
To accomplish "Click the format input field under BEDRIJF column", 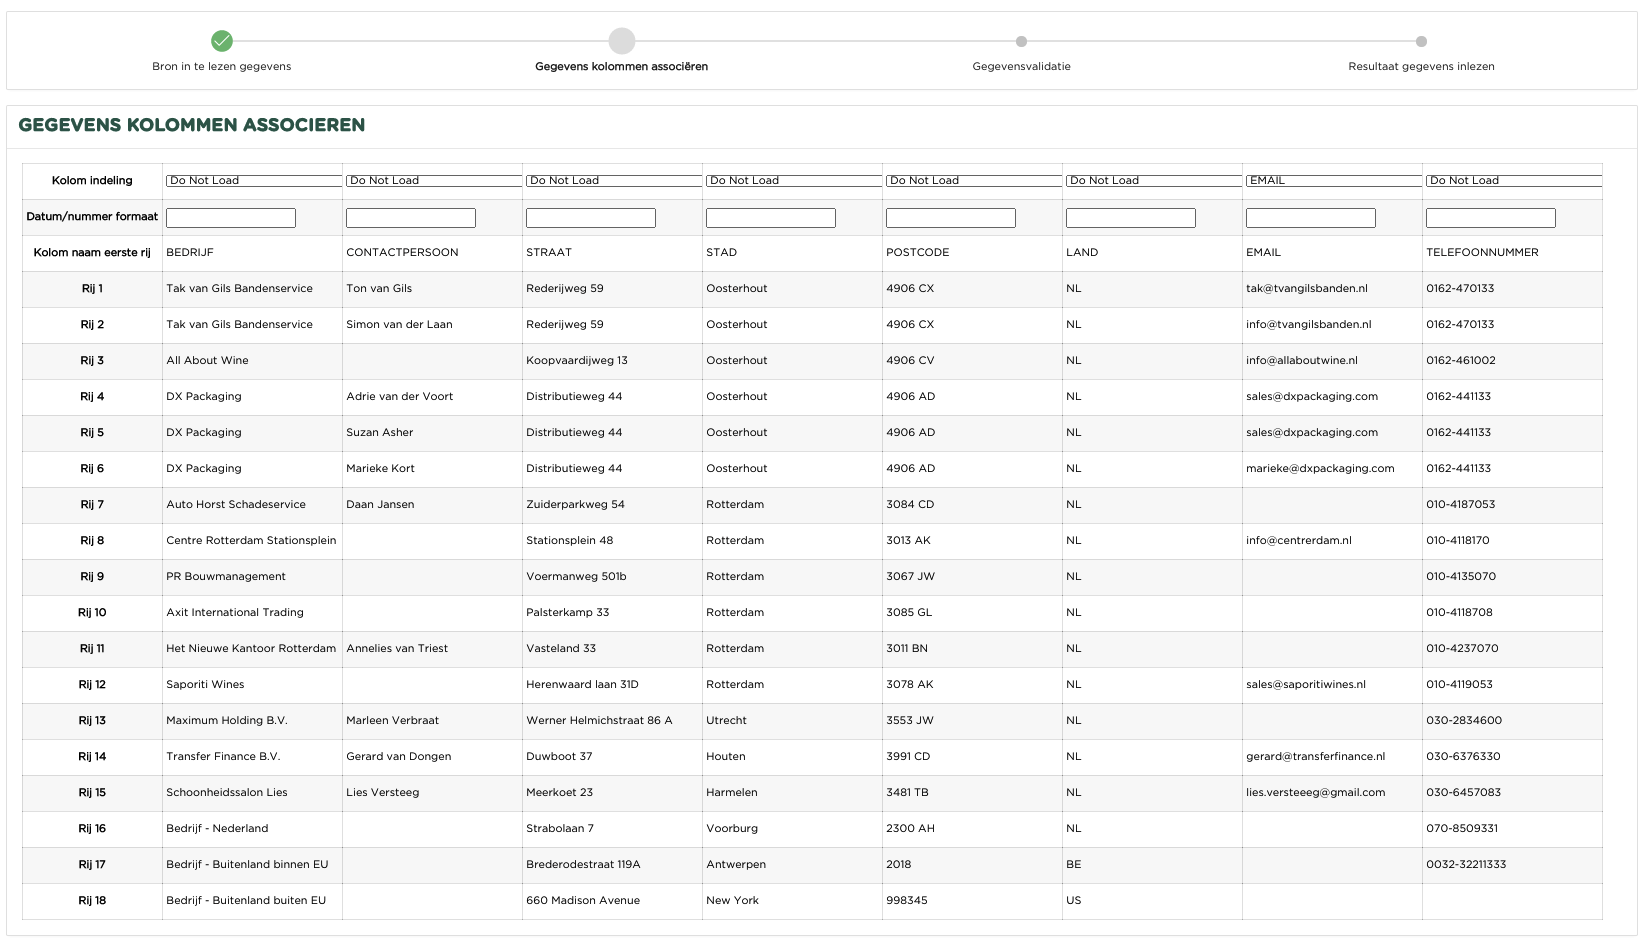I will click(231, 218).
